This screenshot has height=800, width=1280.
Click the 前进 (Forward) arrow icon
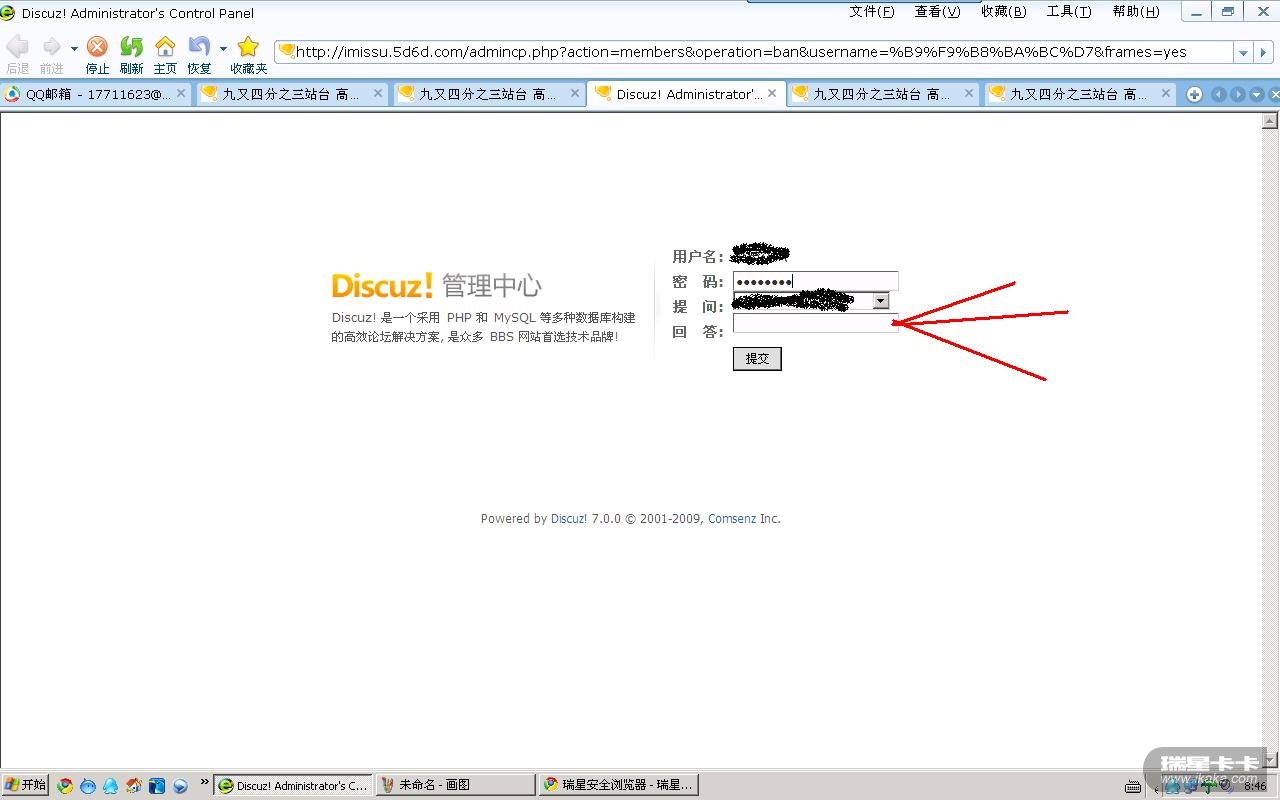pos(51,47)
